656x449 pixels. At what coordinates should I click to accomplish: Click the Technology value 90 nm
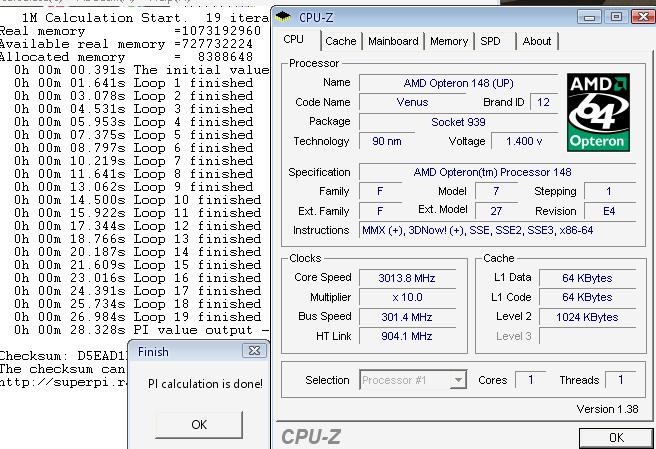(387, 141)
